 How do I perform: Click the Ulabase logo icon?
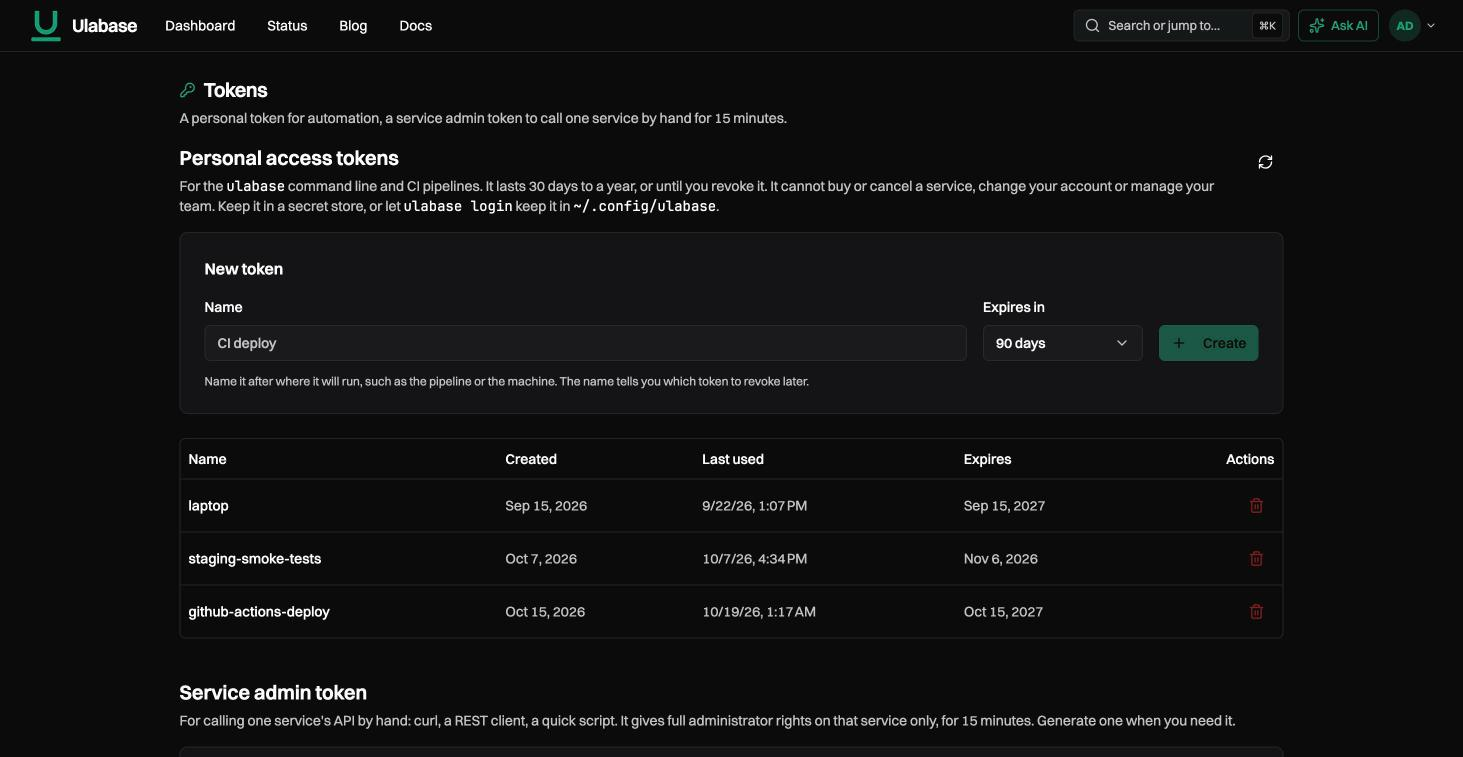click(46, 25)
